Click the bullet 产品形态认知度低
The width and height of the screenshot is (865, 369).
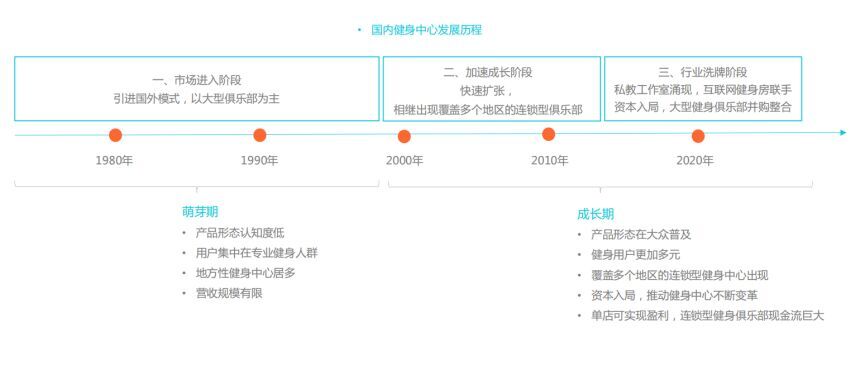pyautogui.click(x=240, y=233)
